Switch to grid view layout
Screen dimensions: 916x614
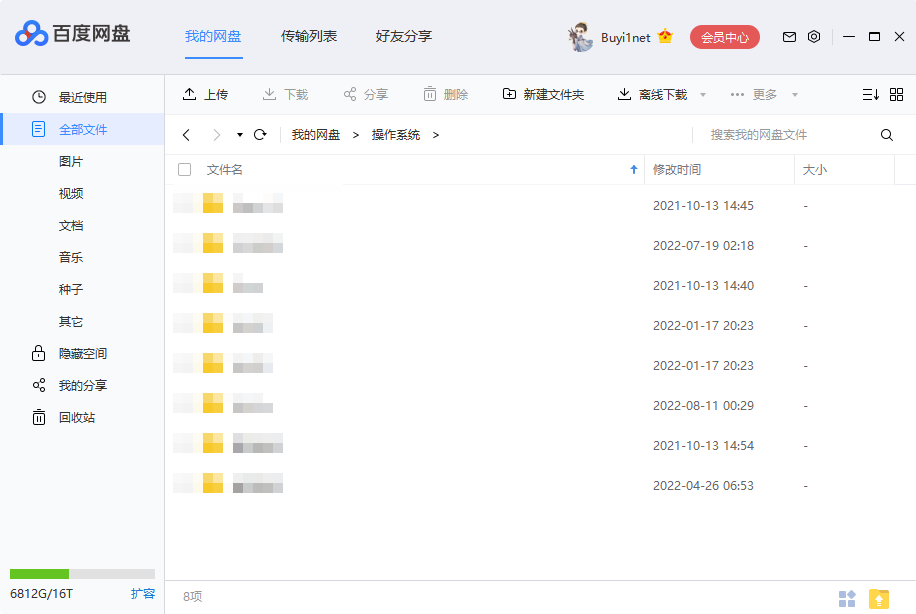point(896,94)
